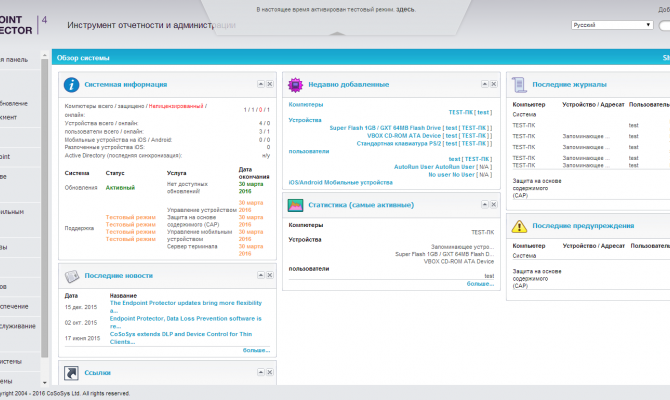Click the pyramid arrow handle under the test mode banner
670x400 pixels.
337,33
